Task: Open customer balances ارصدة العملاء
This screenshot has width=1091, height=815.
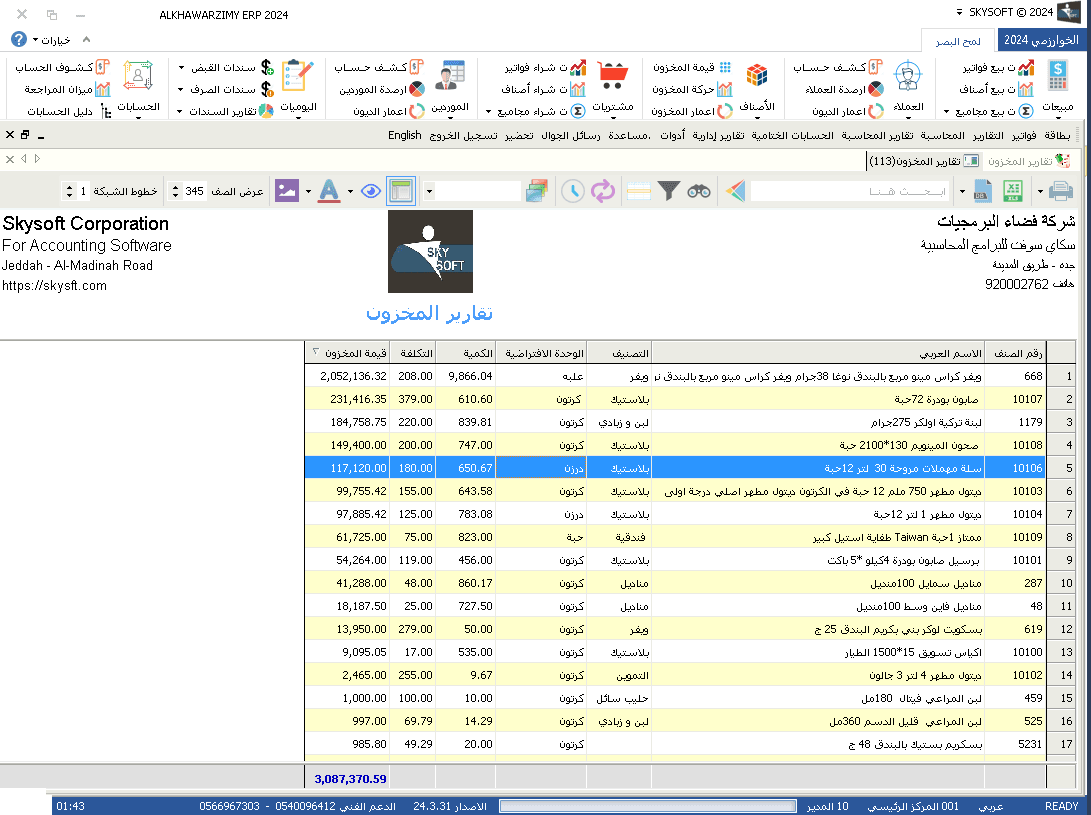Action: (844, 89)
